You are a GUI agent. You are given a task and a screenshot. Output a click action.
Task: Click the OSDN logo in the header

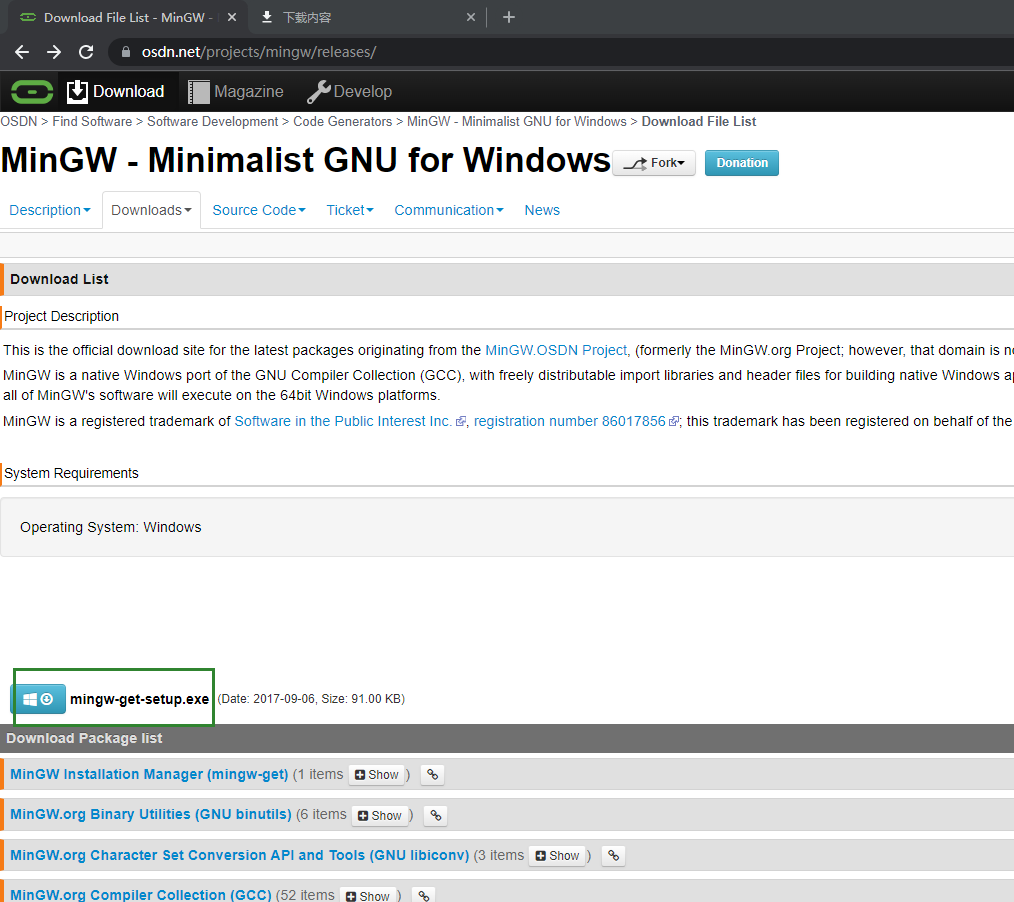[x=31, y=91]
